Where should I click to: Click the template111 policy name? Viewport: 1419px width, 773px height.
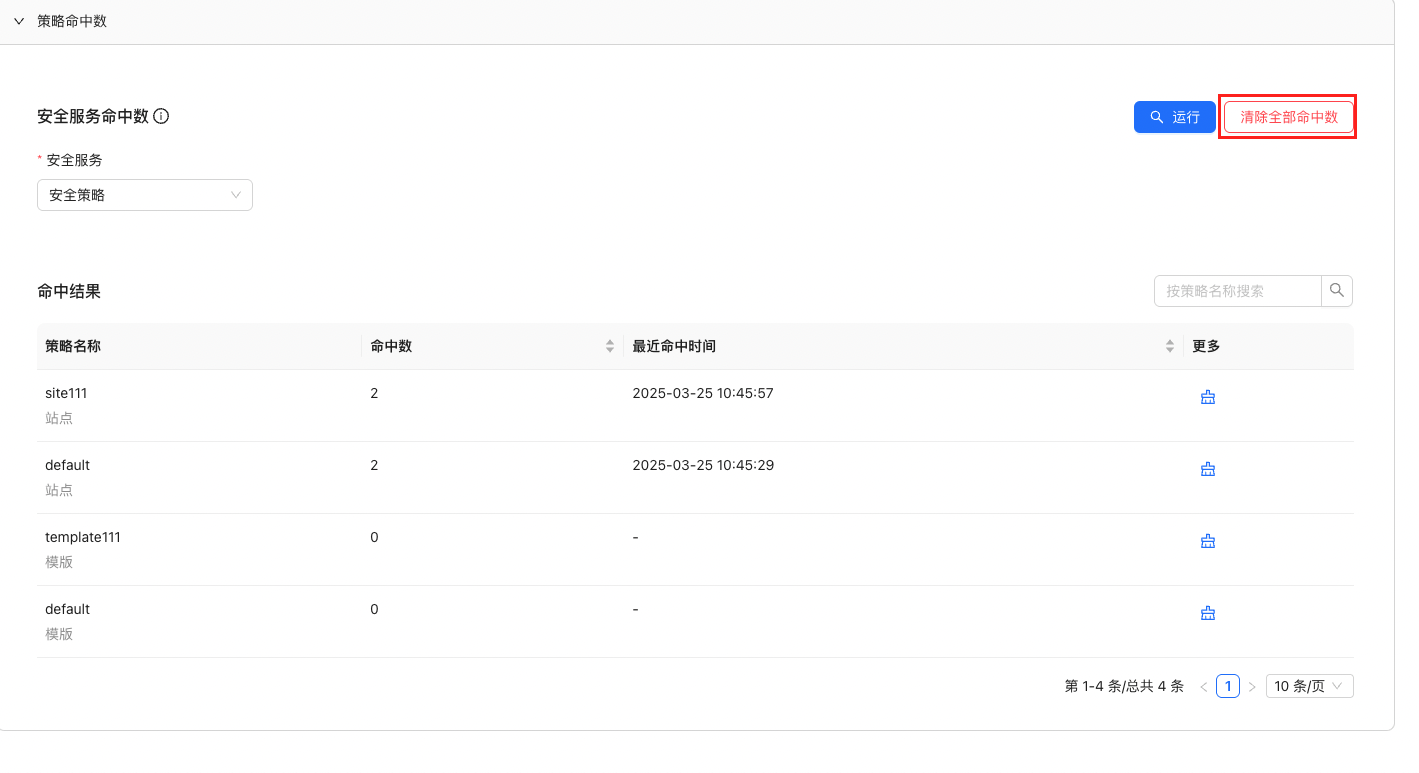click(83, 537)
